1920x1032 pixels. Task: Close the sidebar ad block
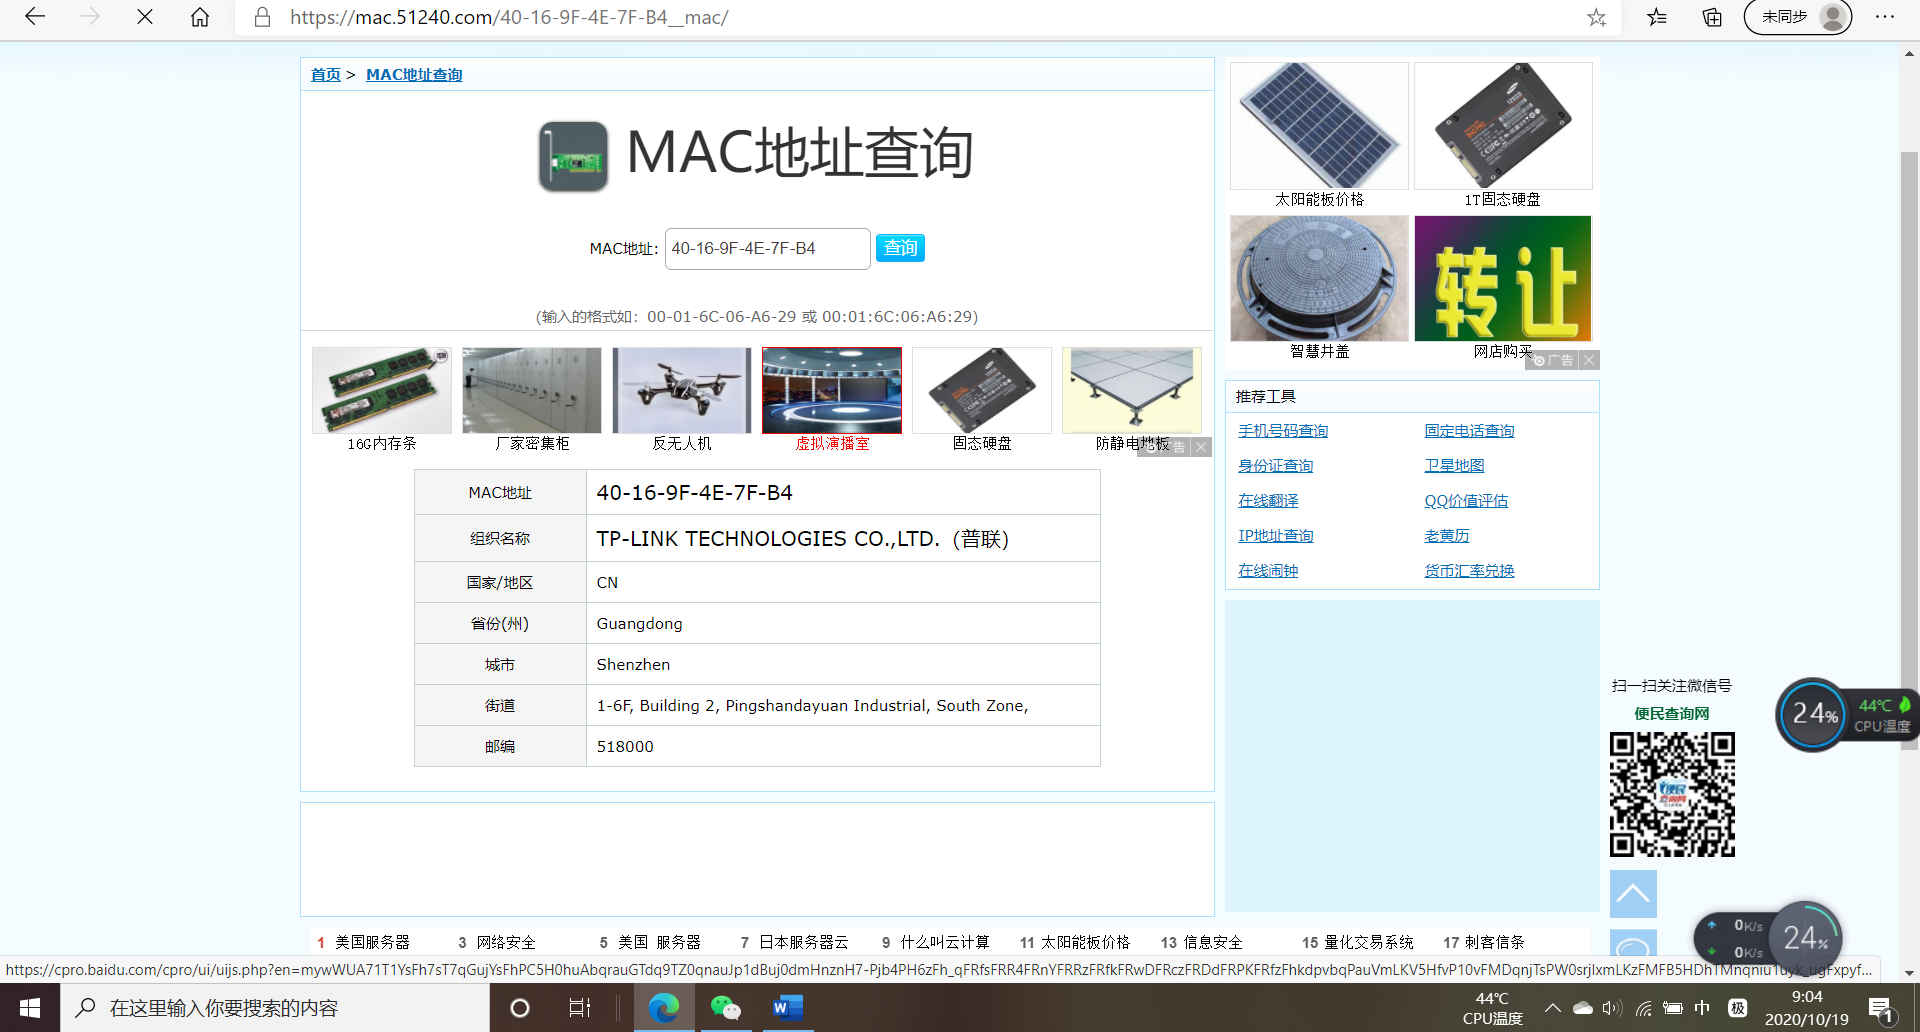coord(1589,360)
